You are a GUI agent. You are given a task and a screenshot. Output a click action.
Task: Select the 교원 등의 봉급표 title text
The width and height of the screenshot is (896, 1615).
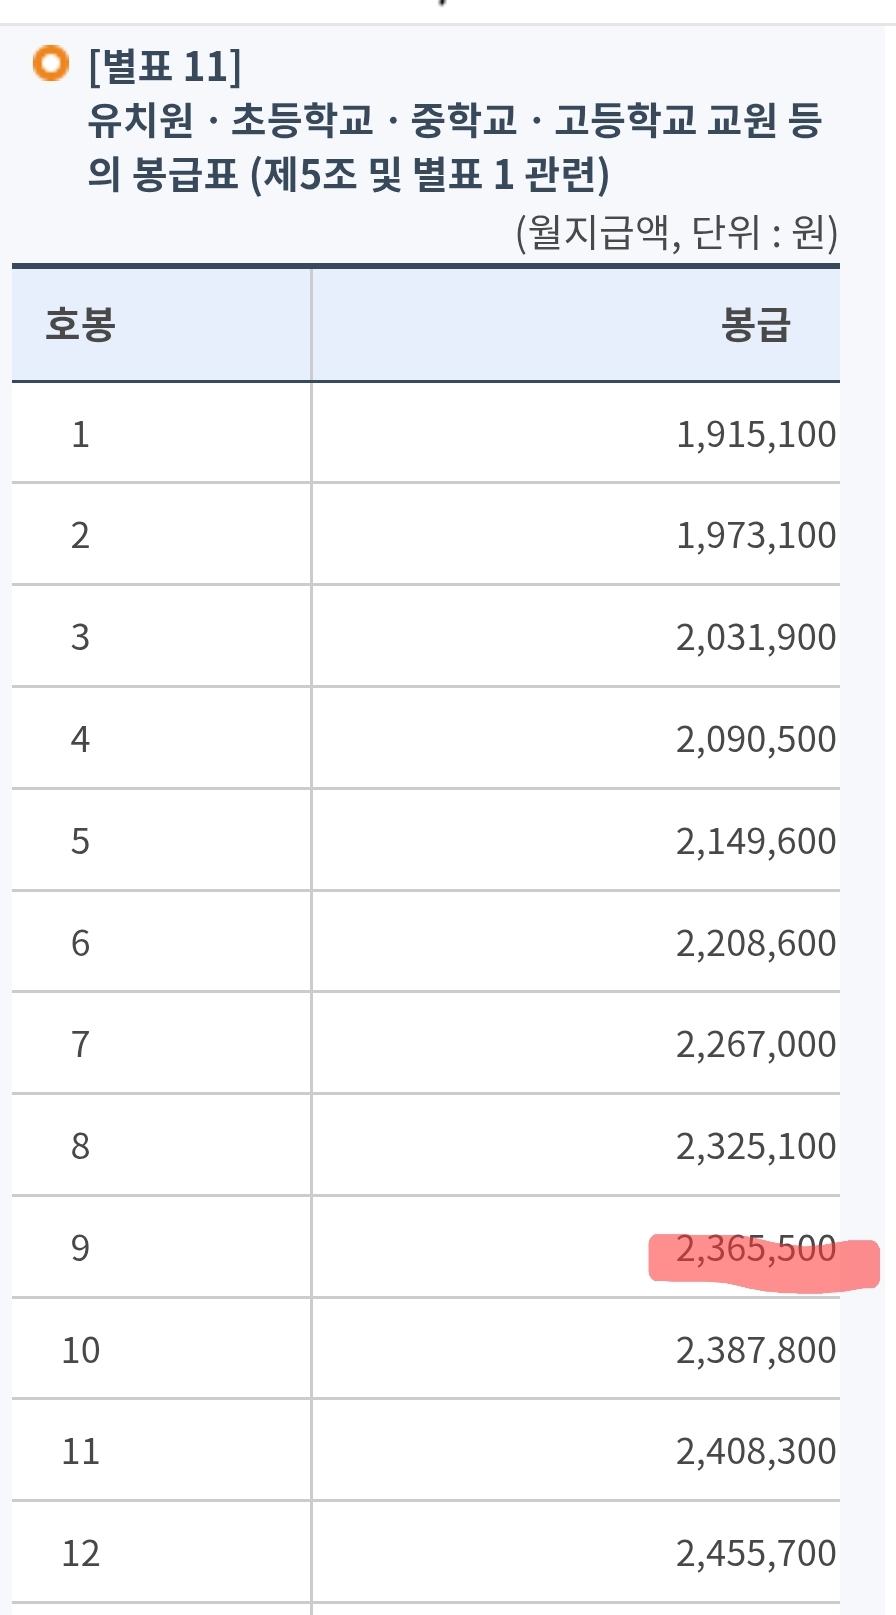(455, 147)
